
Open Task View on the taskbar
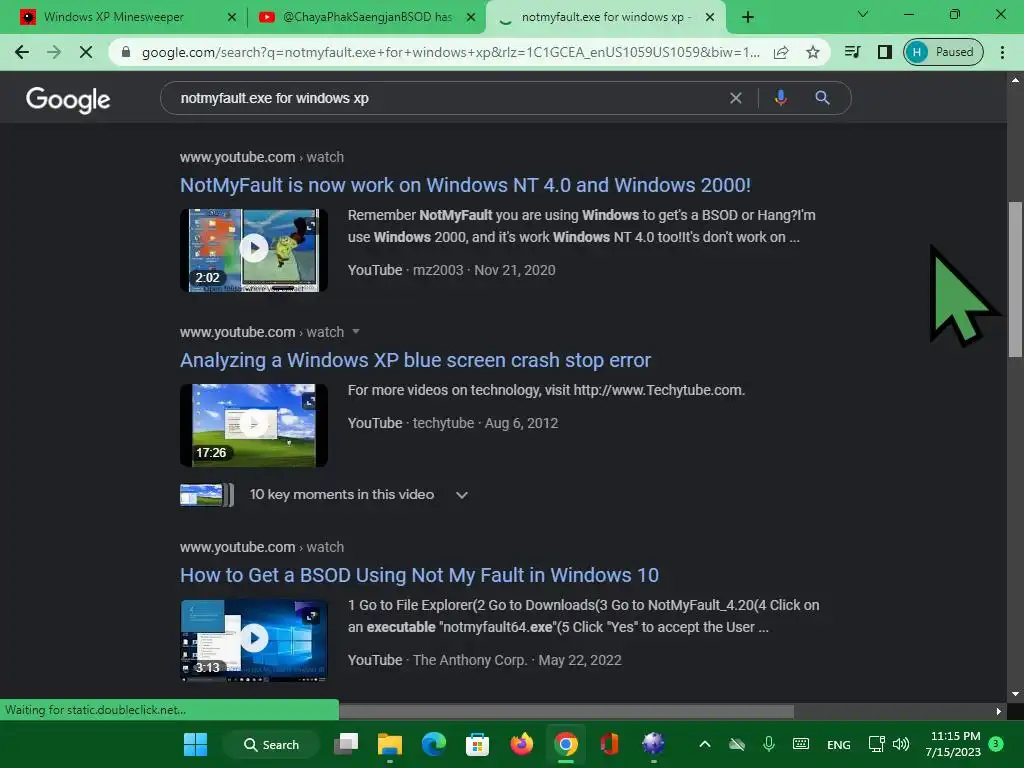coord(346,744)
